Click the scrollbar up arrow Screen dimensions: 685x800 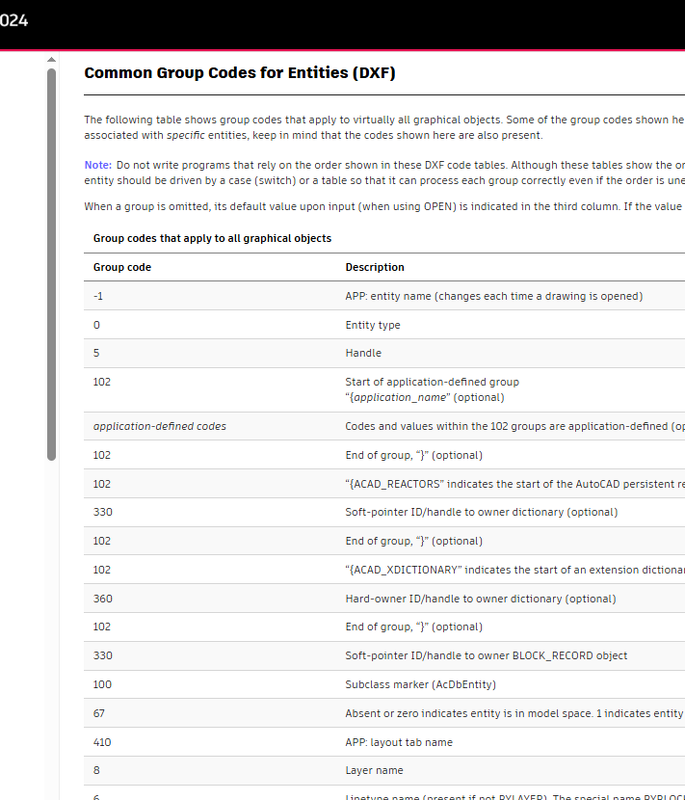[52, 58]
